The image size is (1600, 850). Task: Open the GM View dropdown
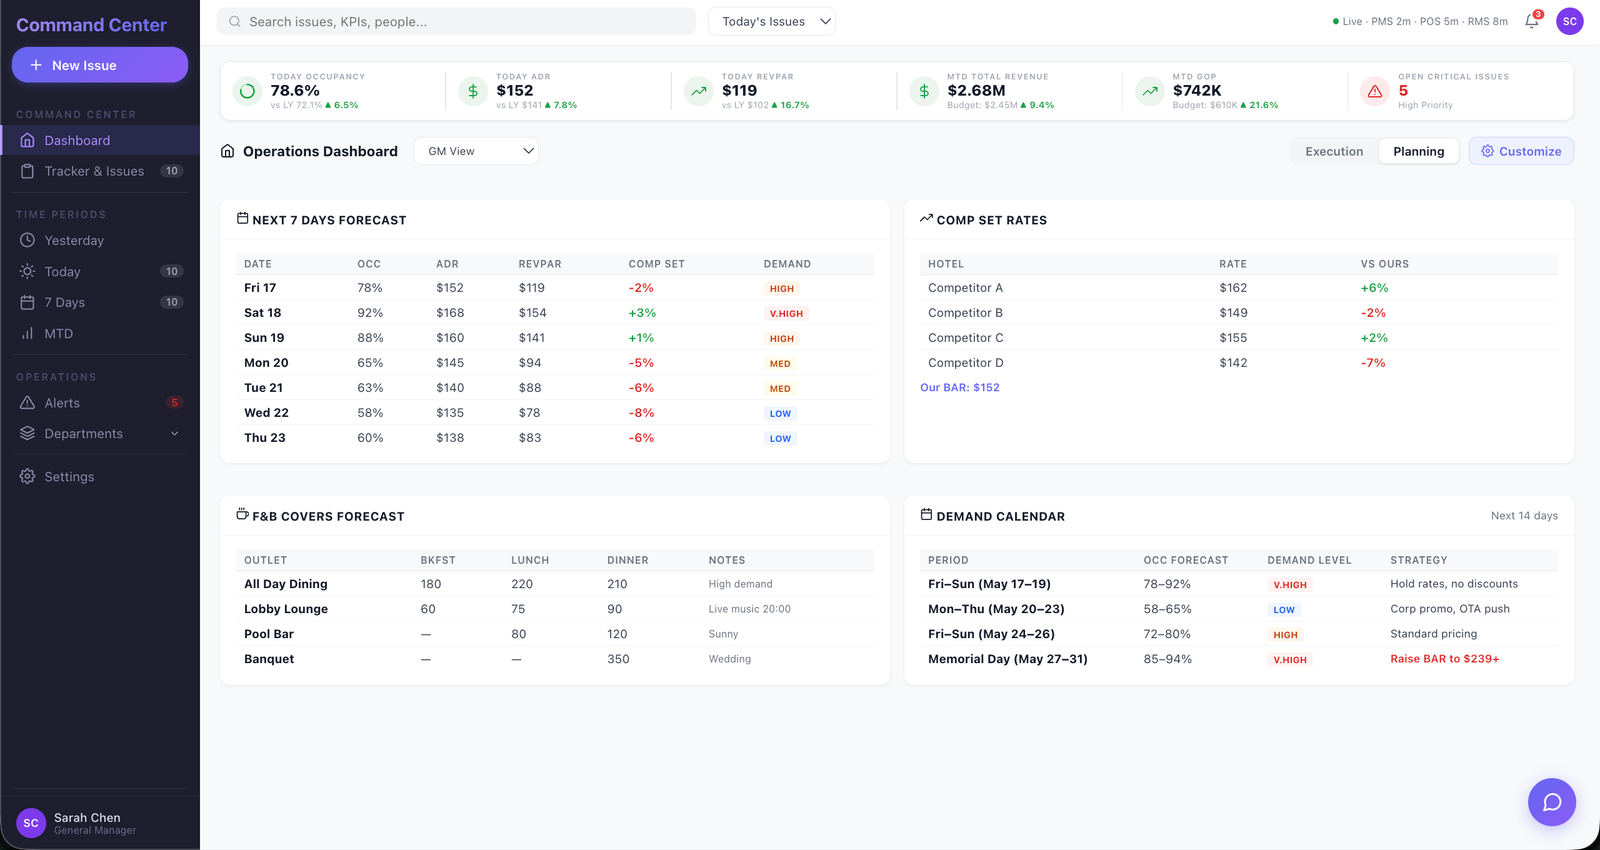[x=476, y=151]
